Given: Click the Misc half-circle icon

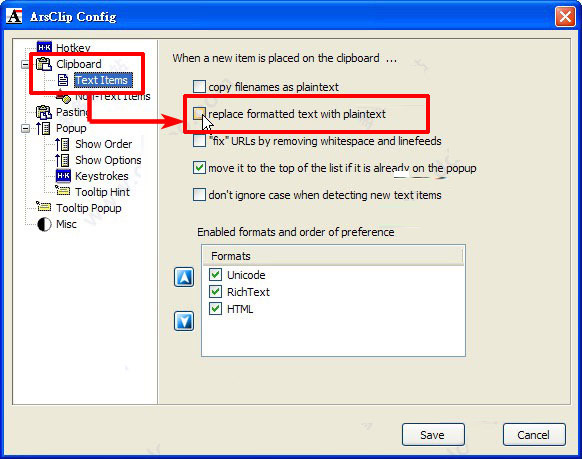Looking at the screenshot, I should pos(44,224).
